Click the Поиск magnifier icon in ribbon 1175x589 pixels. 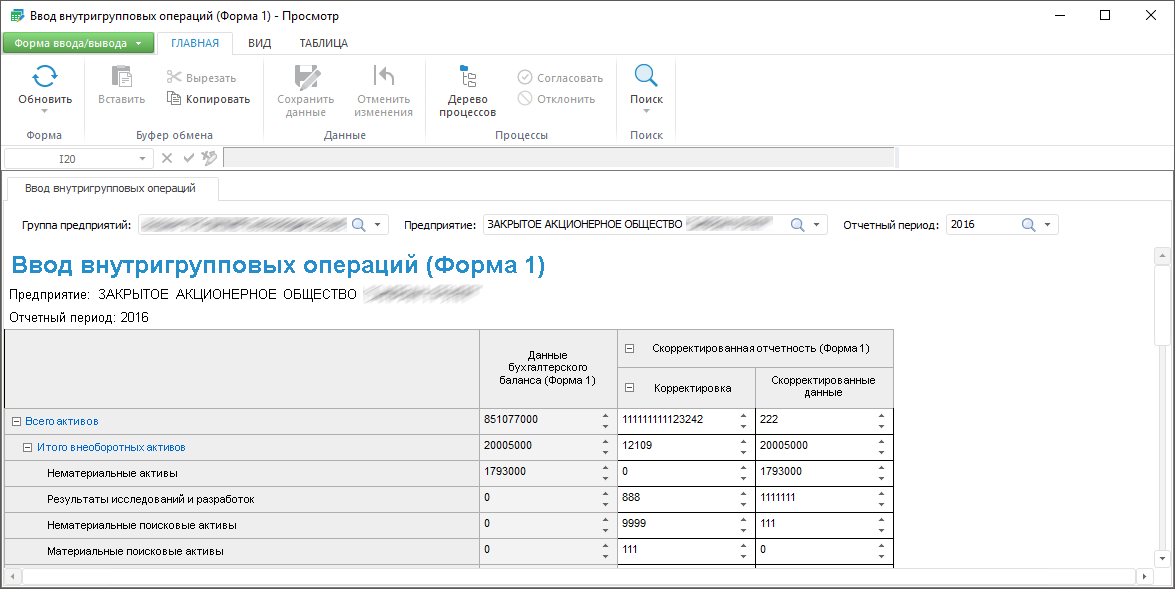646,76
